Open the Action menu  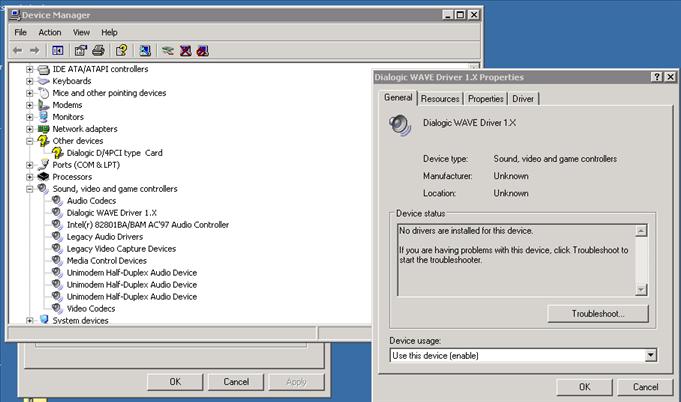point(50,33)
